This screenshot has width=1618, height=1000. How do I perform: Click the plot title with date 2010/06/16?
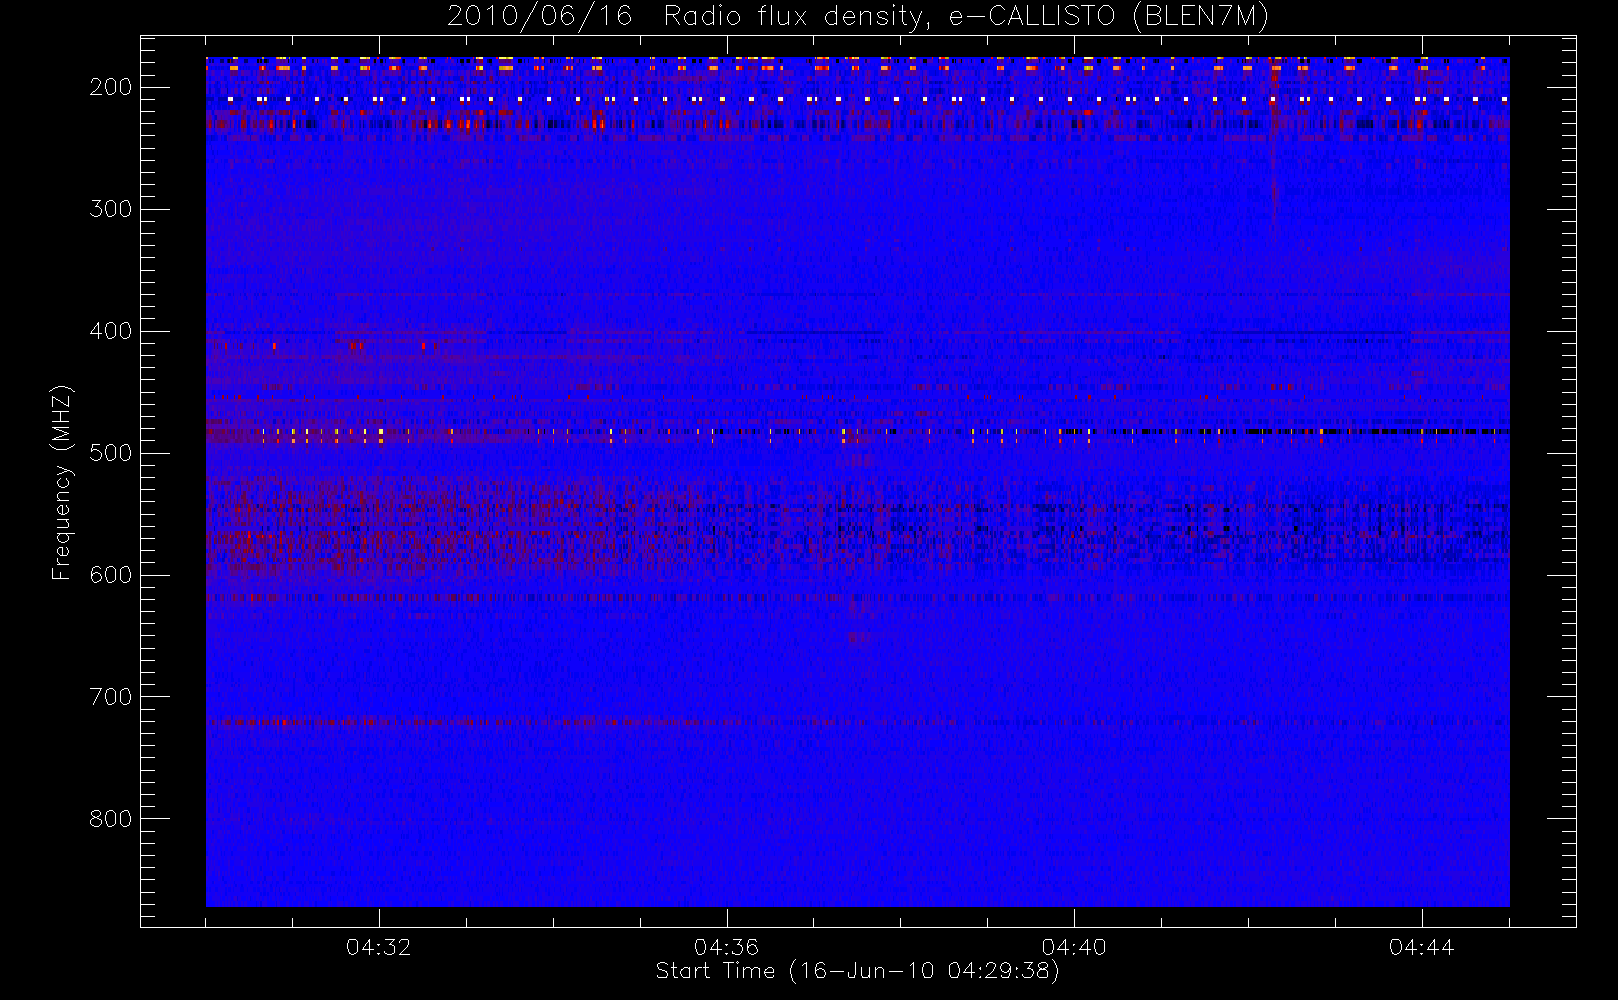tap(858, 17)
